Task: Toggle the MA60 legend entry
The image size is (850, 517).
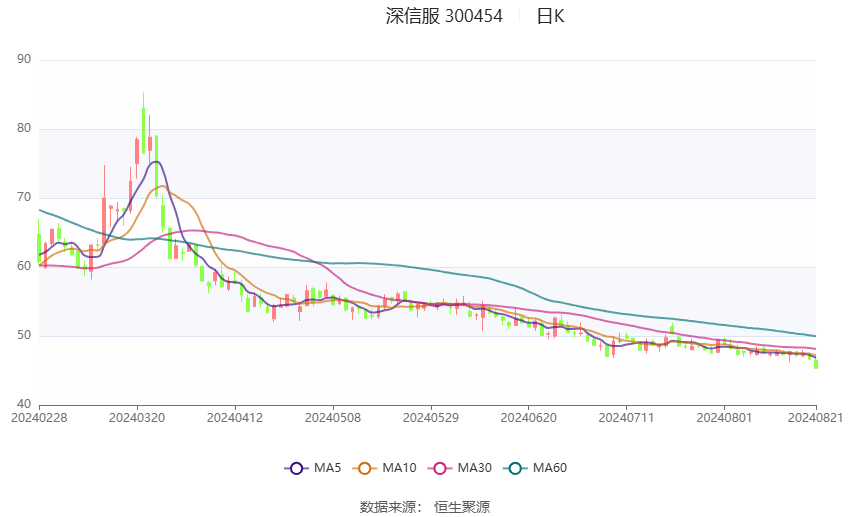Action: (535, 468)
